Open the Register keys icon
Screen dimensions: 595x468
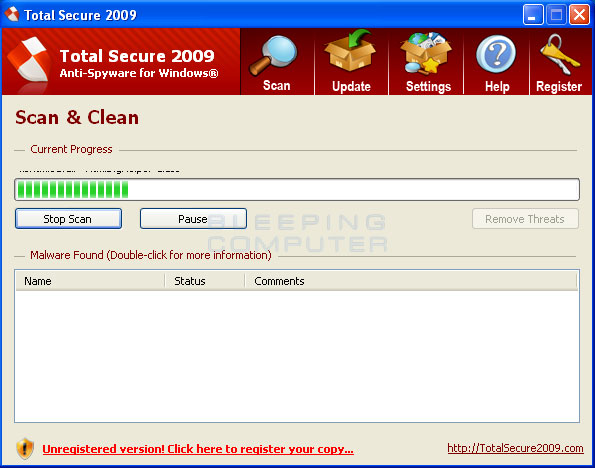560,55
